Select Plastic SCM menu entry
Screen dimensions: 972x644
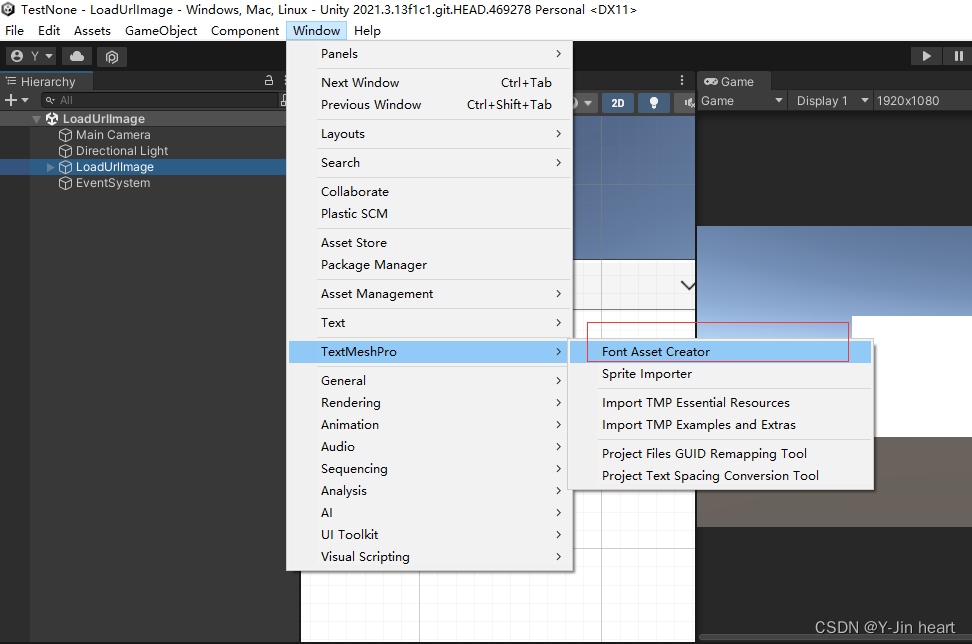coord(429,214)
